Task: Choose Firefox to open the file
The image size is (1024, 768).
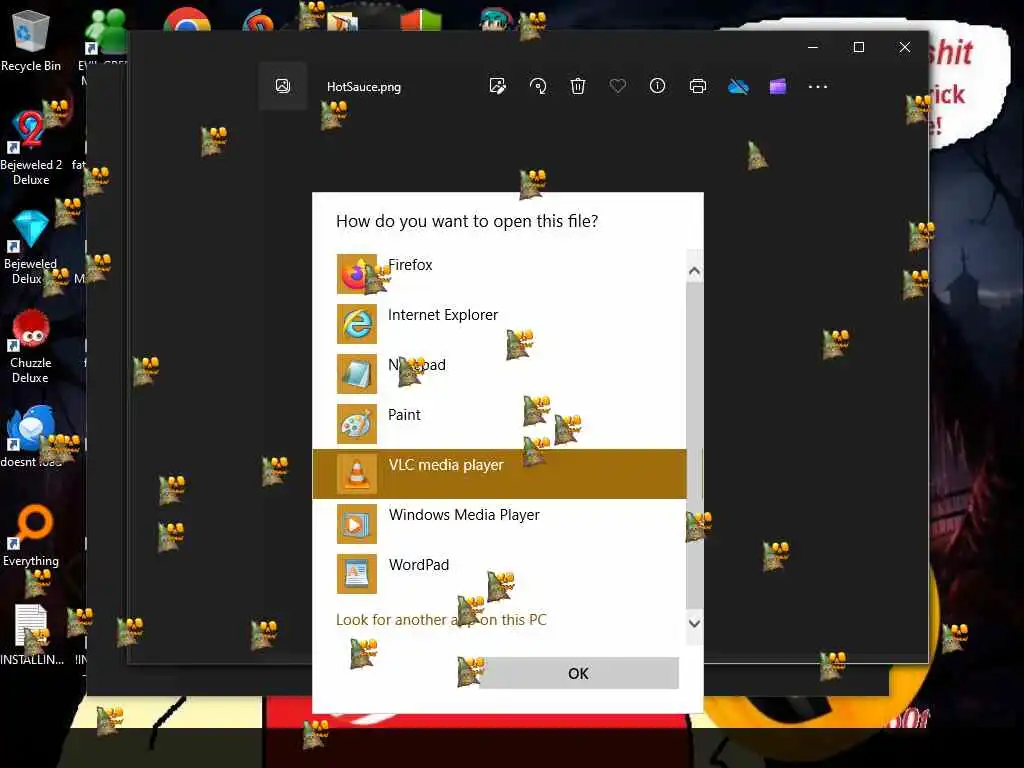Action: (x=499, y=274)
